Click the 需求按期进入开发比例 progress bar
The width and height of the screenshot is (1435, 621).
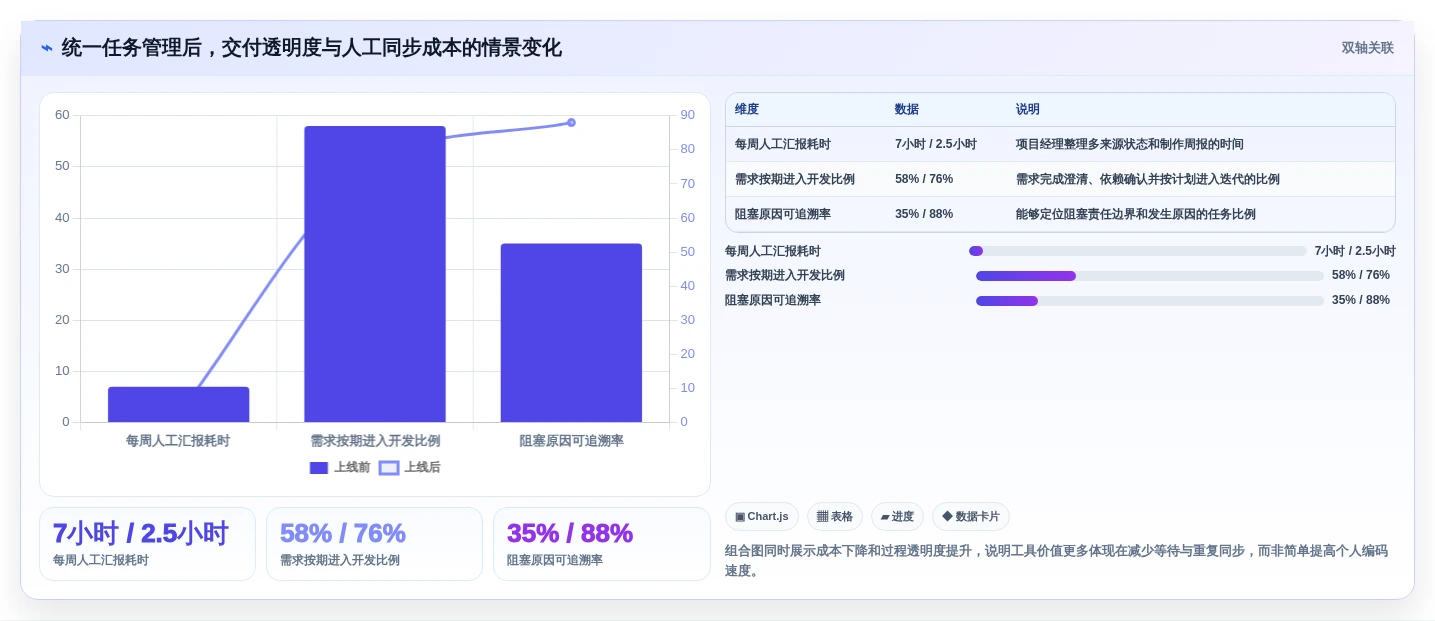point(1150,276)
